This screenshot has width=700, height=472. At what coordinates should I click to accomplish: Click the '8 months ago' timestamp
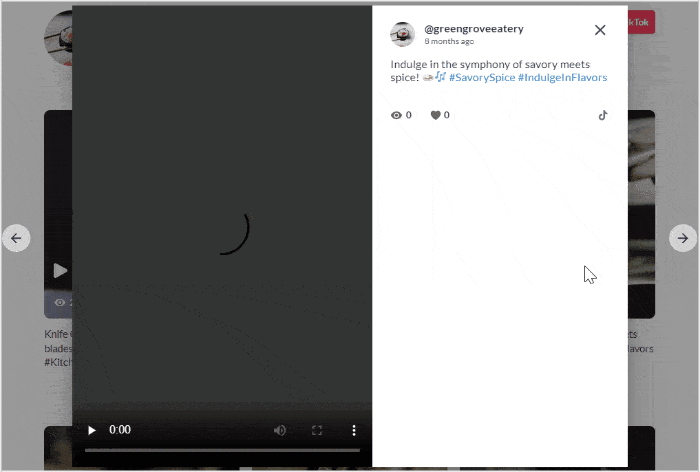click(449, 41)
